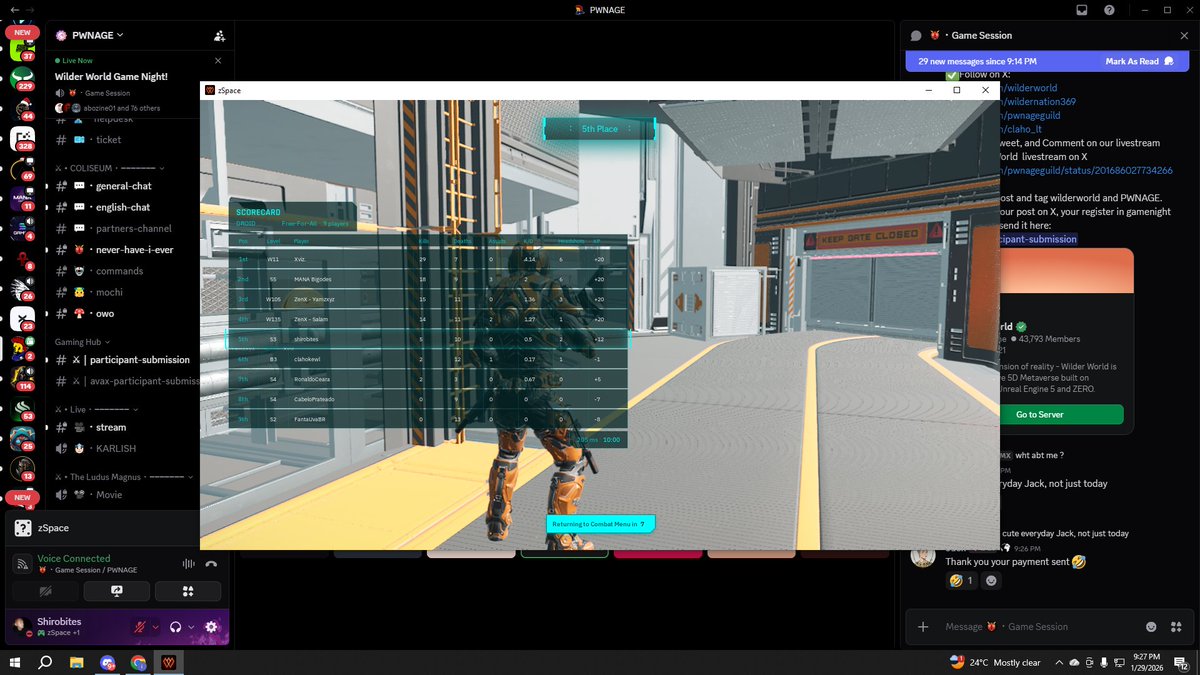Open Shirobites user profile avatar
Screen dimensions: 1200x675
tap(21, 627)
